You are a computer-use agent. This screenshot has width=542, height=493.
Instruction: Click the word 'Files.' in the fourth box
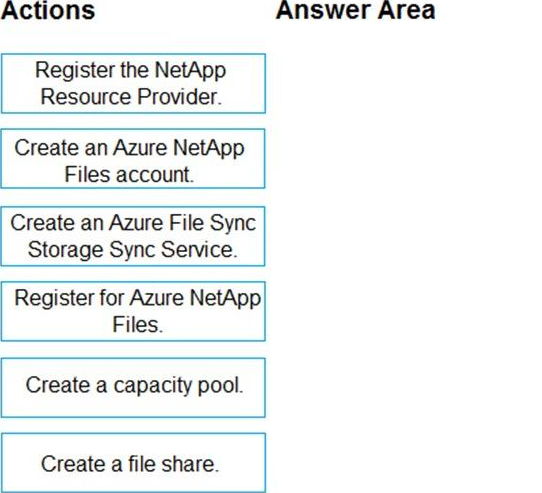(x=138, y=325)
